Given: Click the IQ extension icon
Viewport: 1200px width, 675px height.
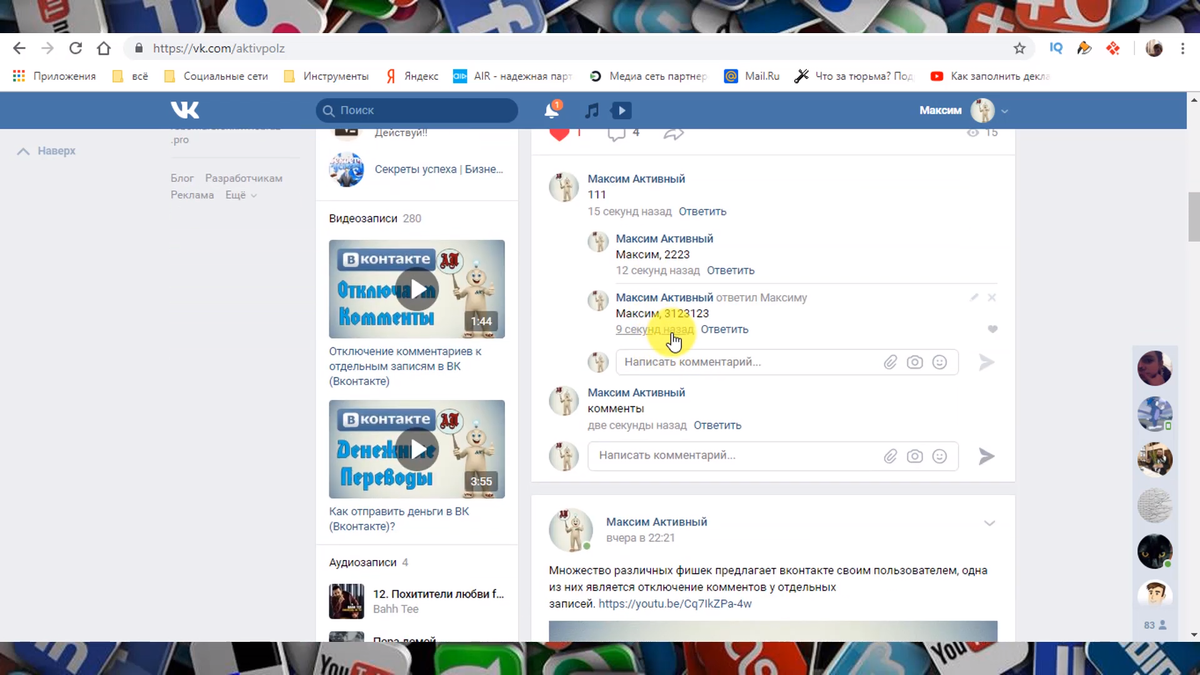Looking at the screenshot, I should click(x=1056, y=48).
